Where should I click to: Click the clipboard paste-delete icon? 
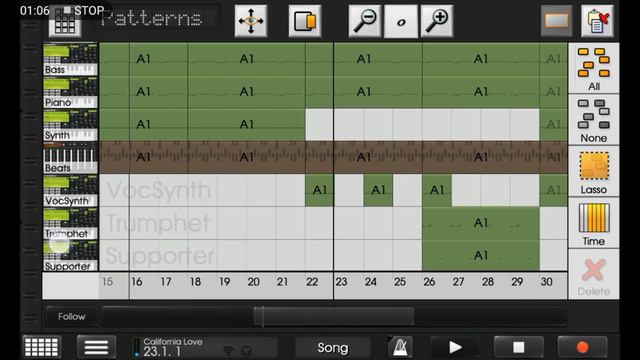(597, 21)
